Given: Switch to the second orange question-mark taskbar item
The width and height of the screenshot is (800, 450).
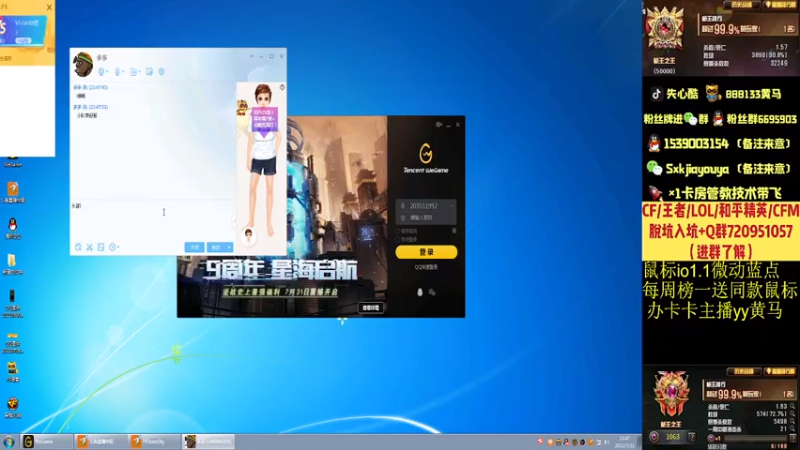Looking at the screenshot, I should [154, 442].
